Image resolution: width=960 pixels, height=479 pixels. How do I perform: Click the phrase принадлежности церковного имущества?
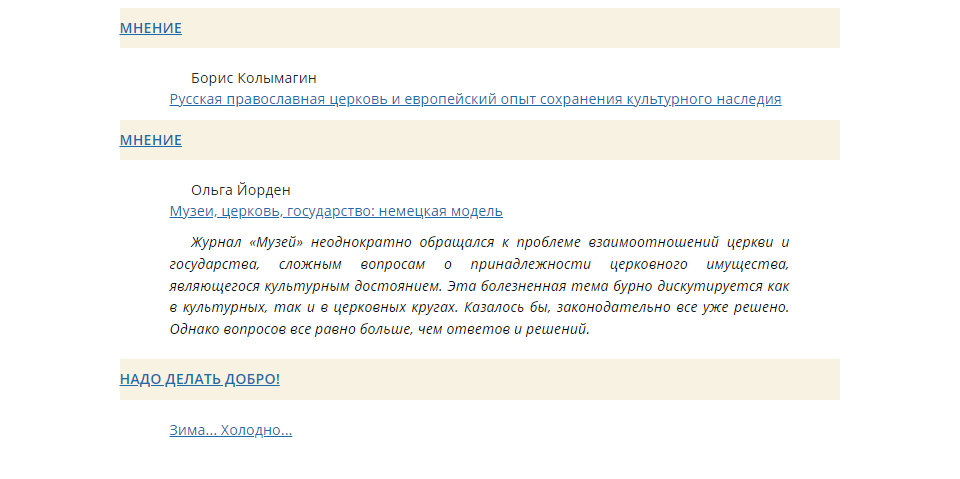630,265
